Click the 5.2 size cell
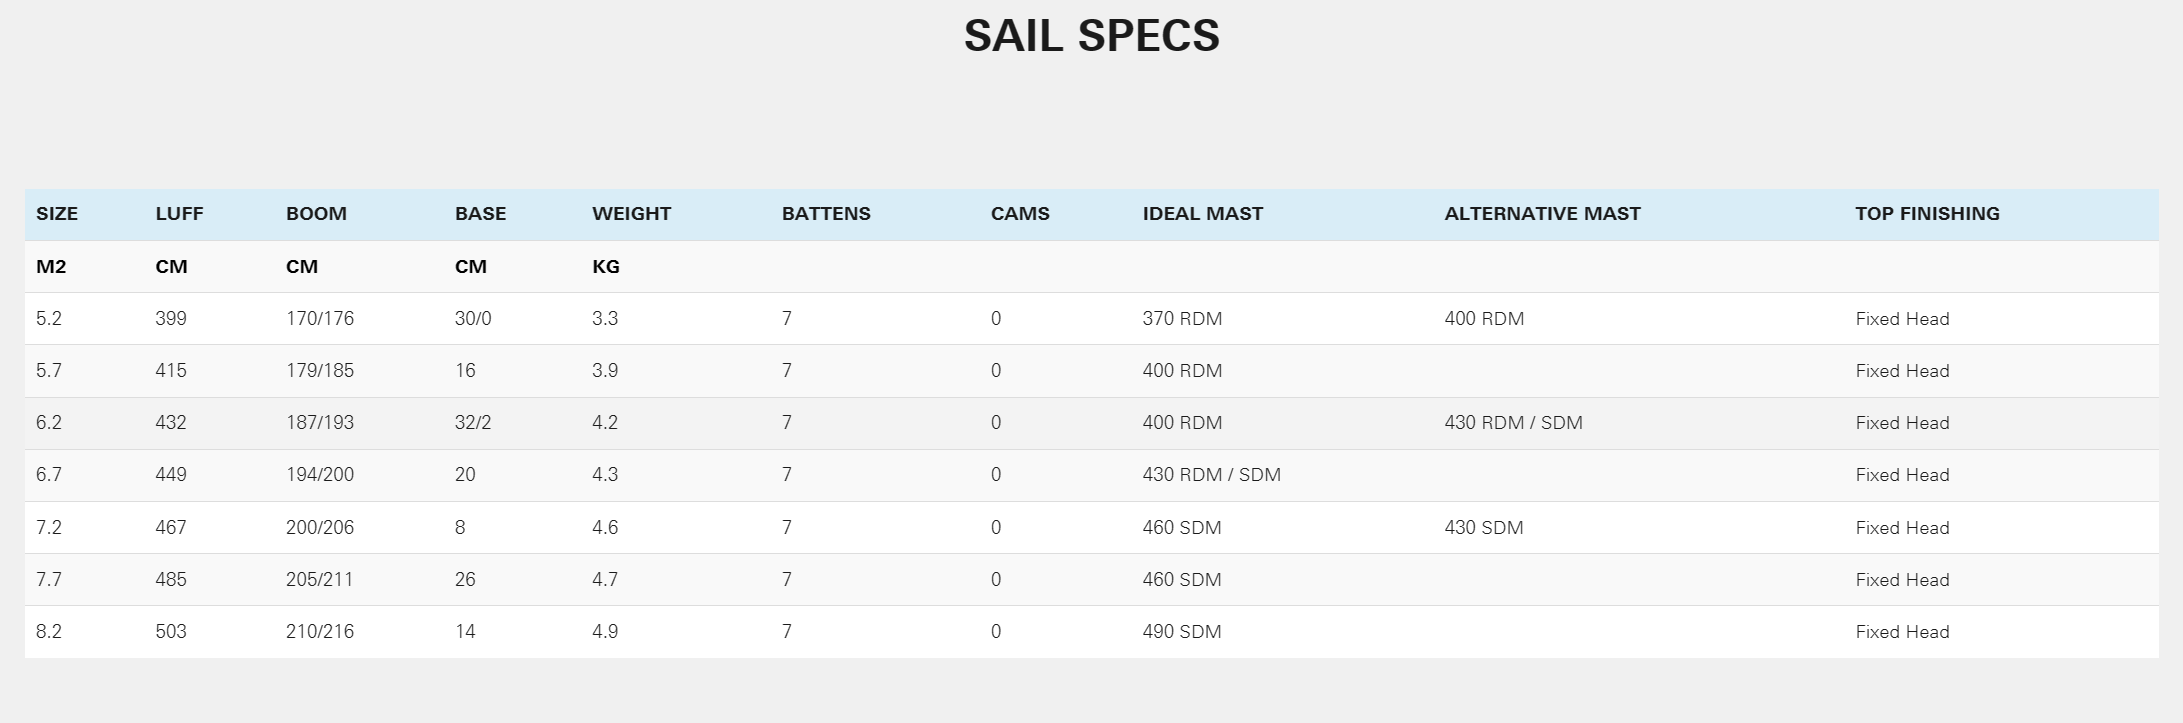Screen dimensions: 2183x723 coord(49,318)
